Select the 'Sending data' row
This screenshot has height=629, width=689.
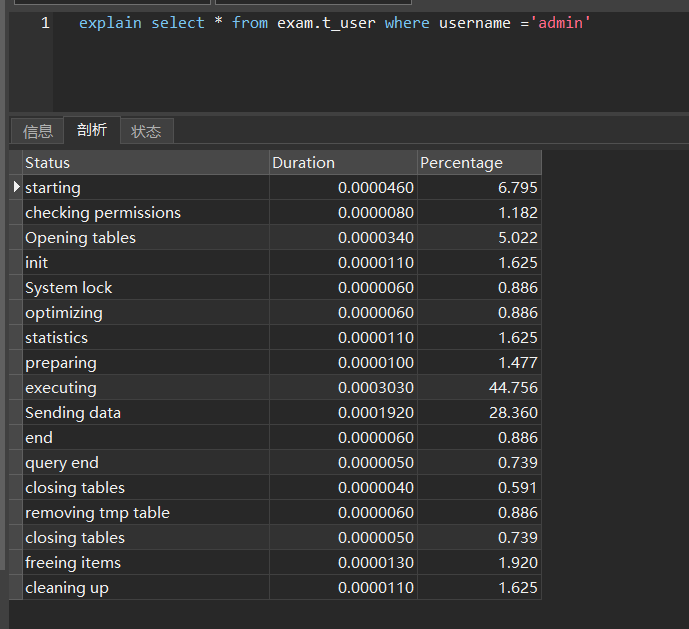282,413
